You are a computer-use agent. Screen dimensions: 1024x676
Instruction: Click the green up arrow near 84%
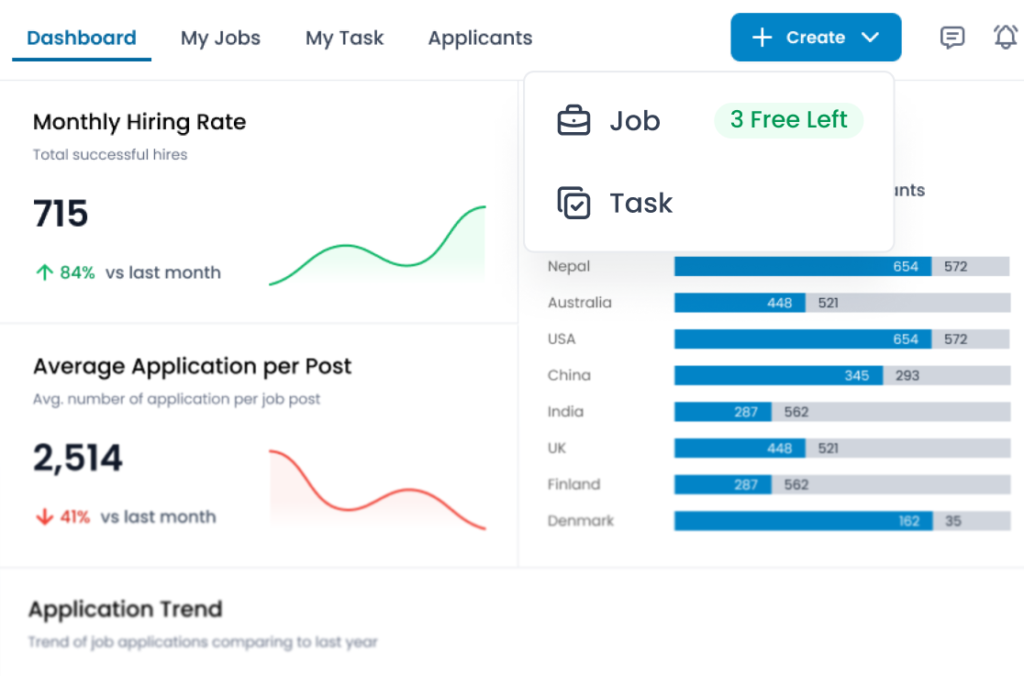click(x=43, y=272)
